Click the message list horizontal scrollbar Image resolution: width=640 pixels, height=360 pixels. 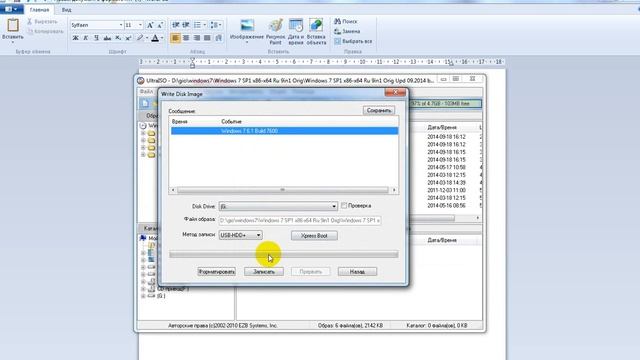(282, 190)
